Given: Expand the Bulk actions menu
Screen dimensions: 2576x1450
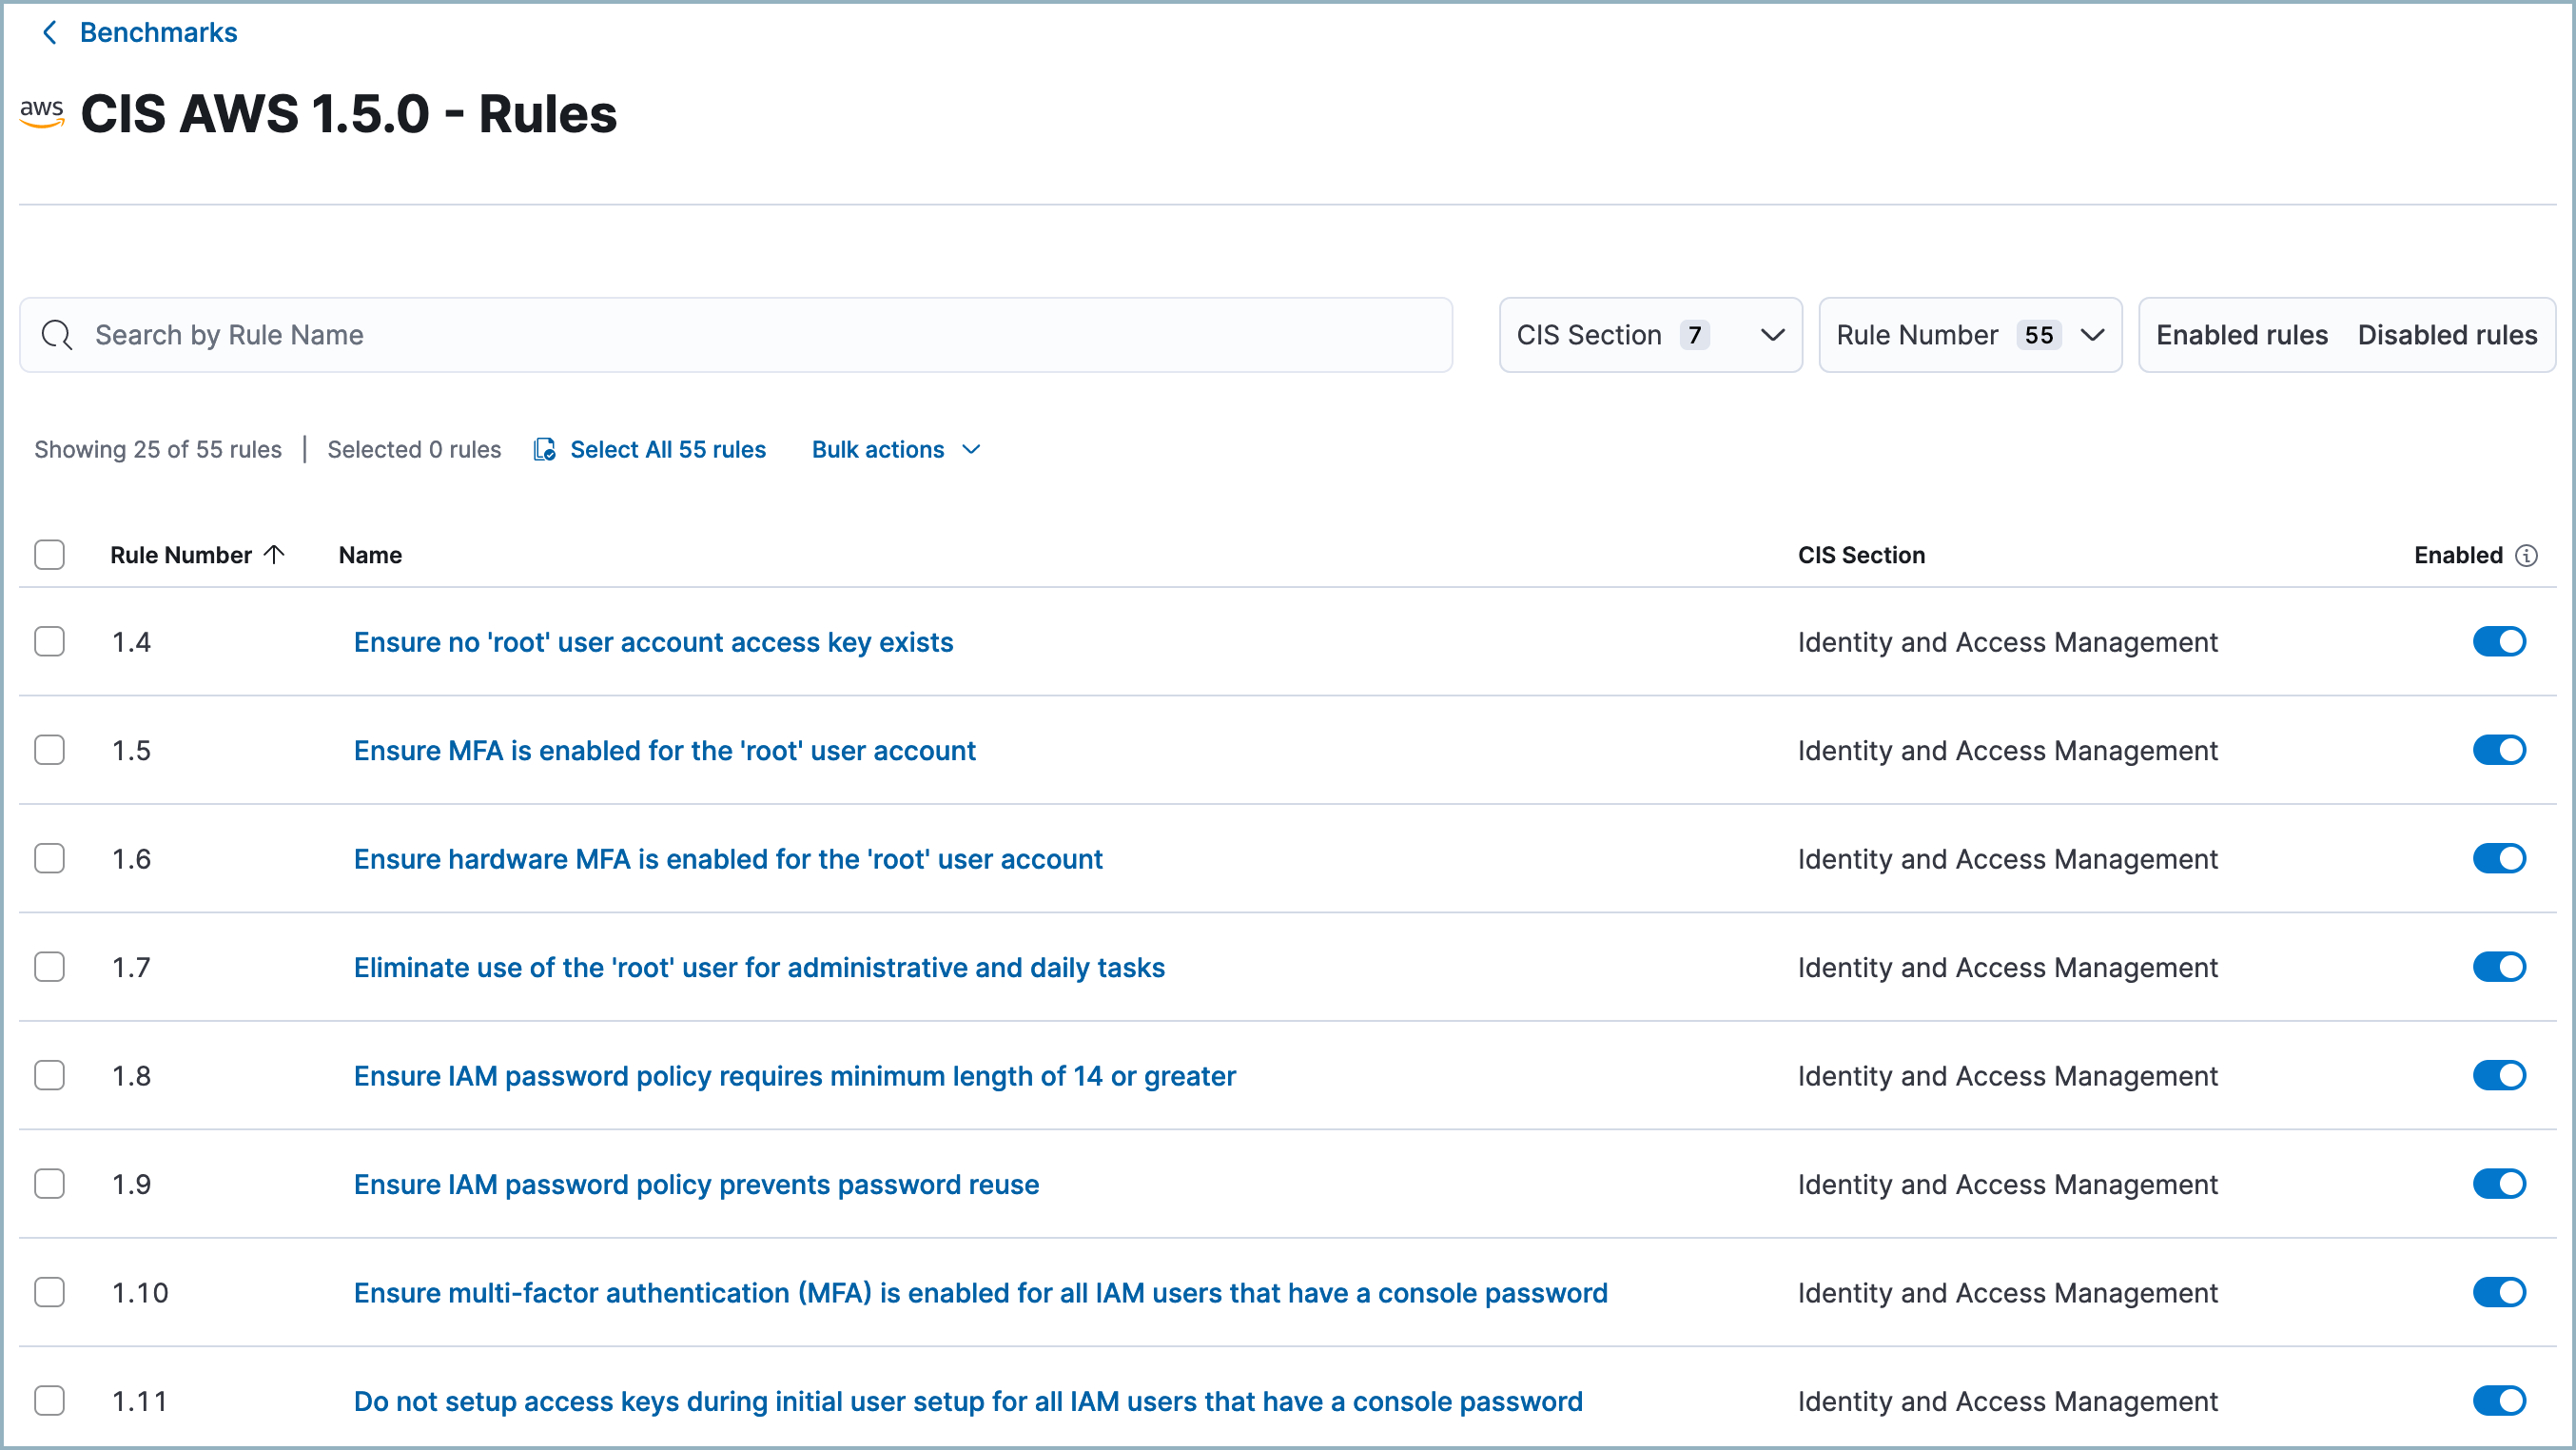Looking at the screenshot, I should [x=895, y=448].
